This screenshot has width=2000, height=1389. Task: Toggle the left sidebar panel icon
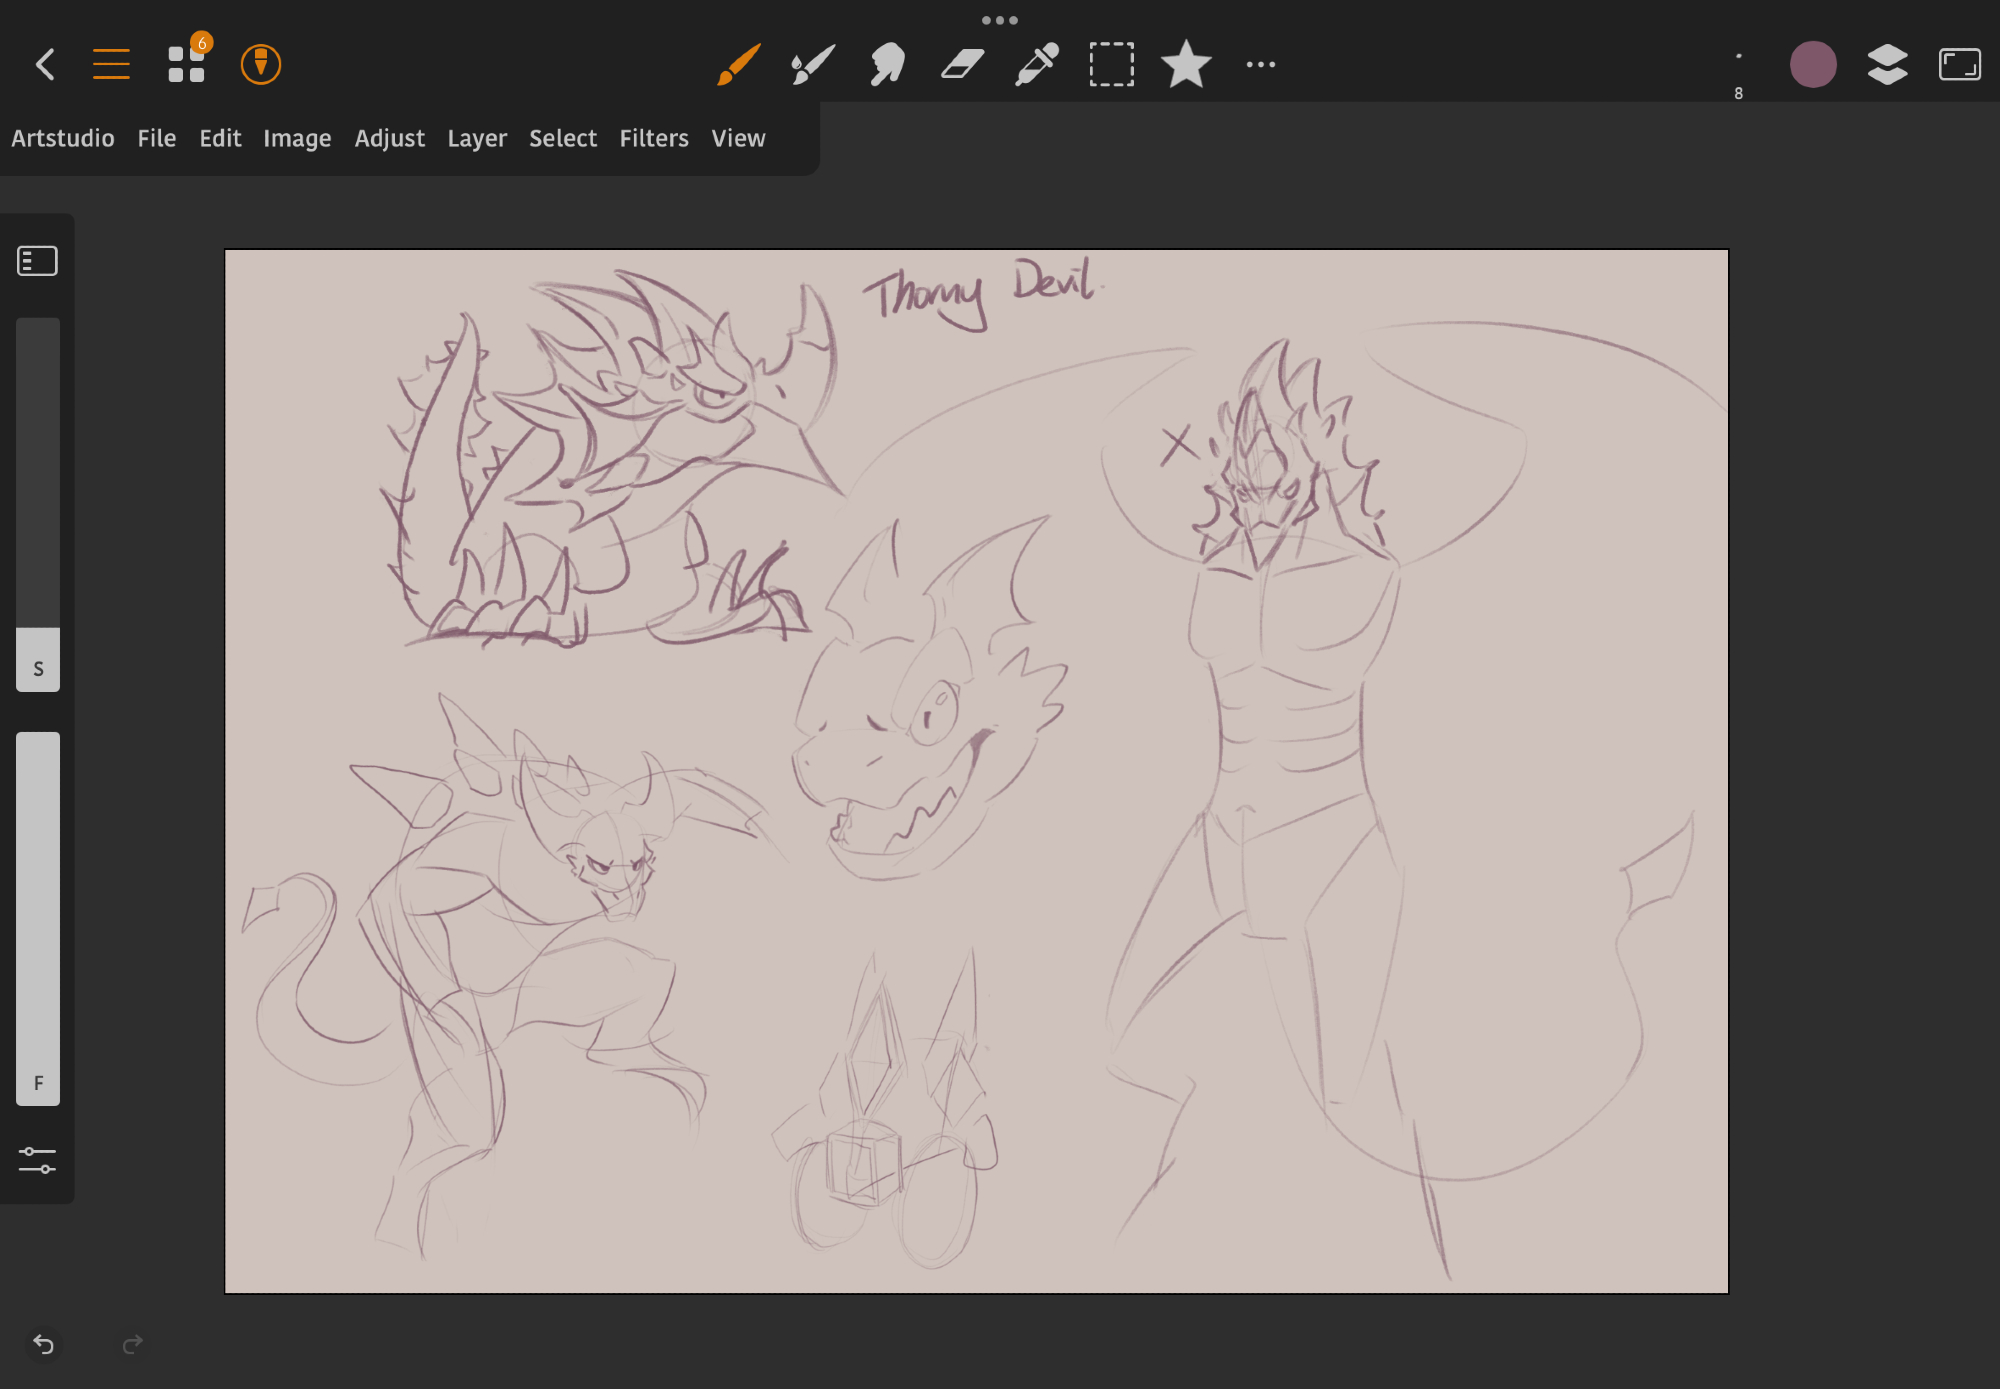(38, 261)
